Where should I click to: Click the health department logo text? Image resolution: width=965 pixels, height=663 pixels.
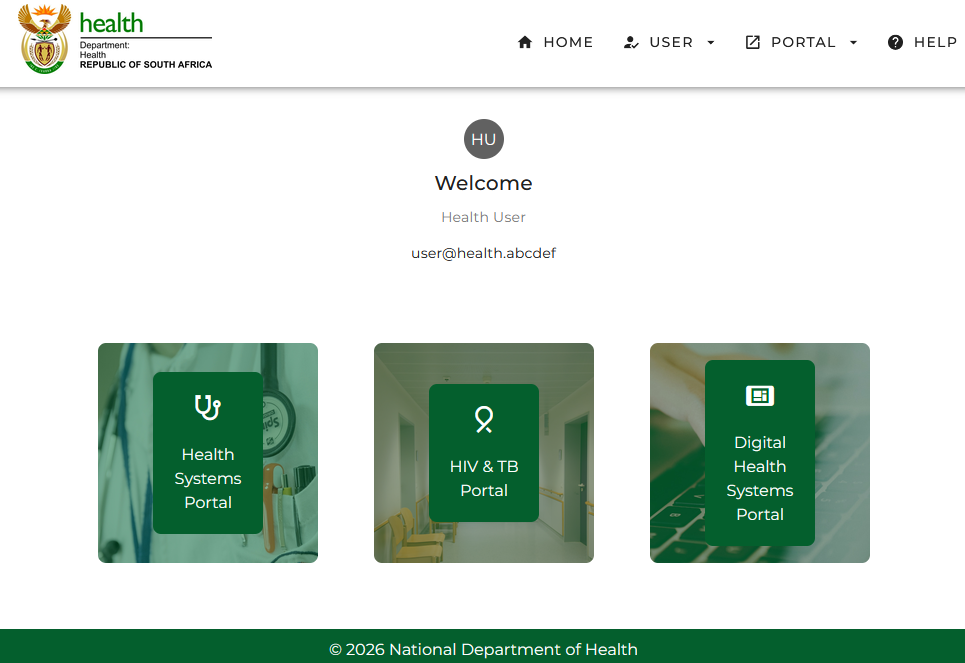point(111,23)
